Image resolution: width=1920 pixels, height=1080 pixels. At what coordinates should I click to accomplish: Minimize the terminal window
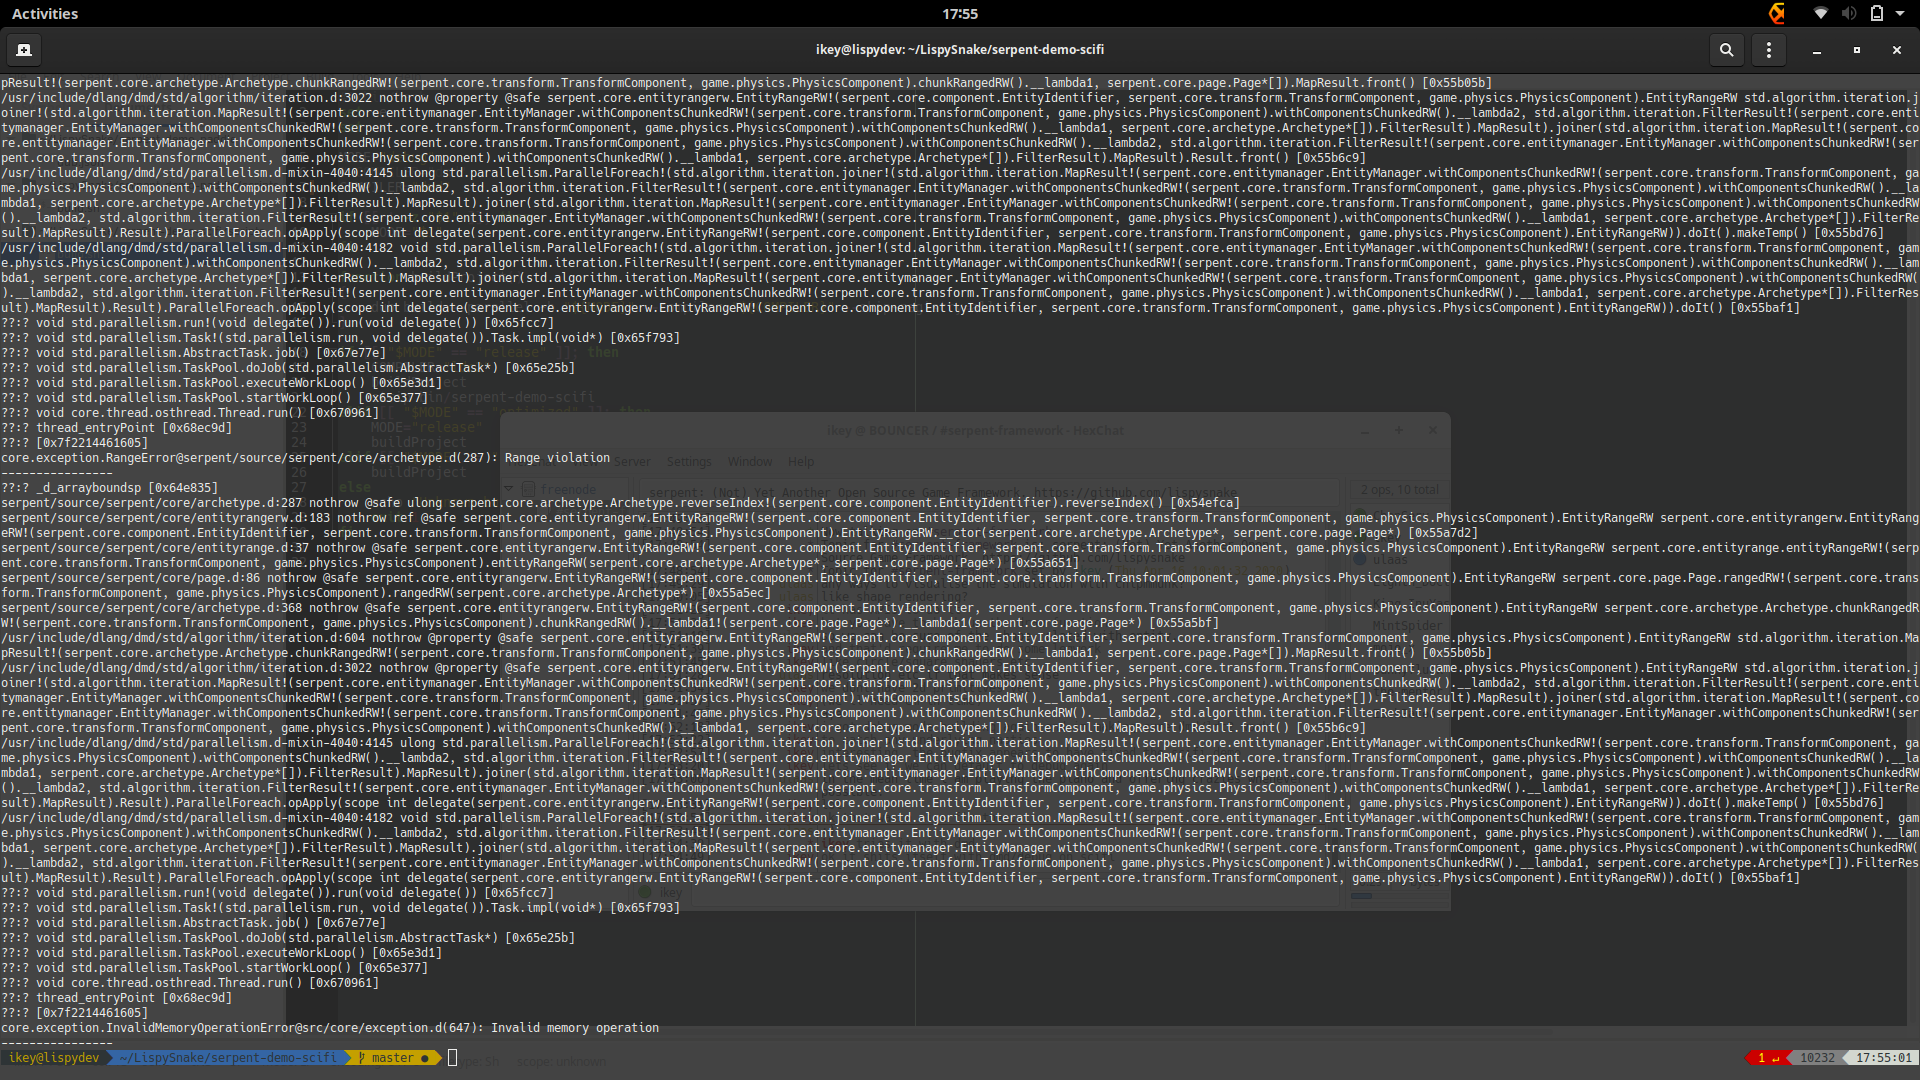[1816, 50]
